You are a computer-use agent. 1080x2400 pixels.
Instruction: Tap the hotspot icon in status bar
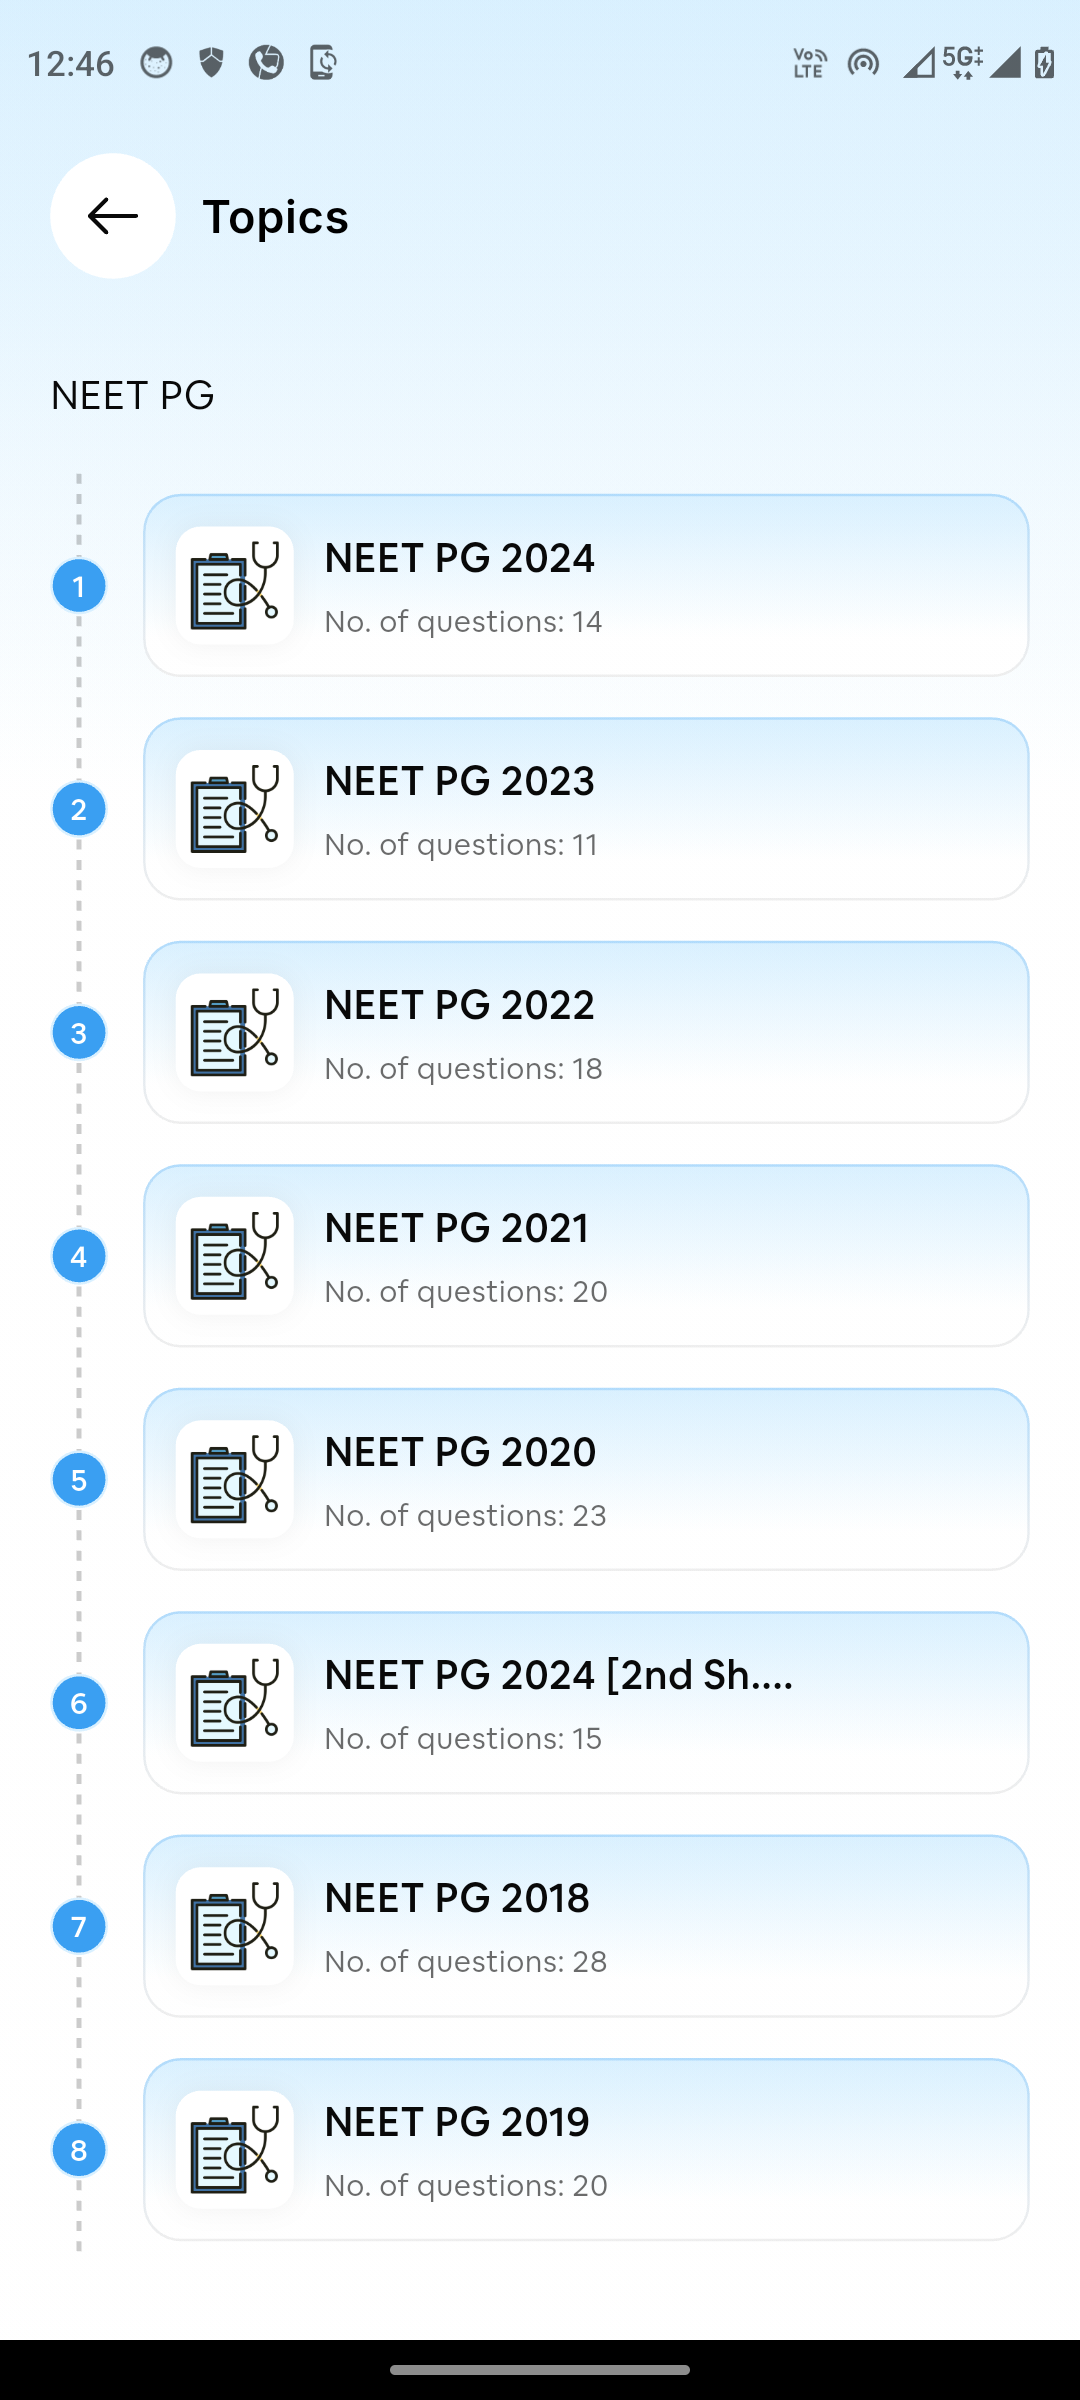tap(863, 64)
